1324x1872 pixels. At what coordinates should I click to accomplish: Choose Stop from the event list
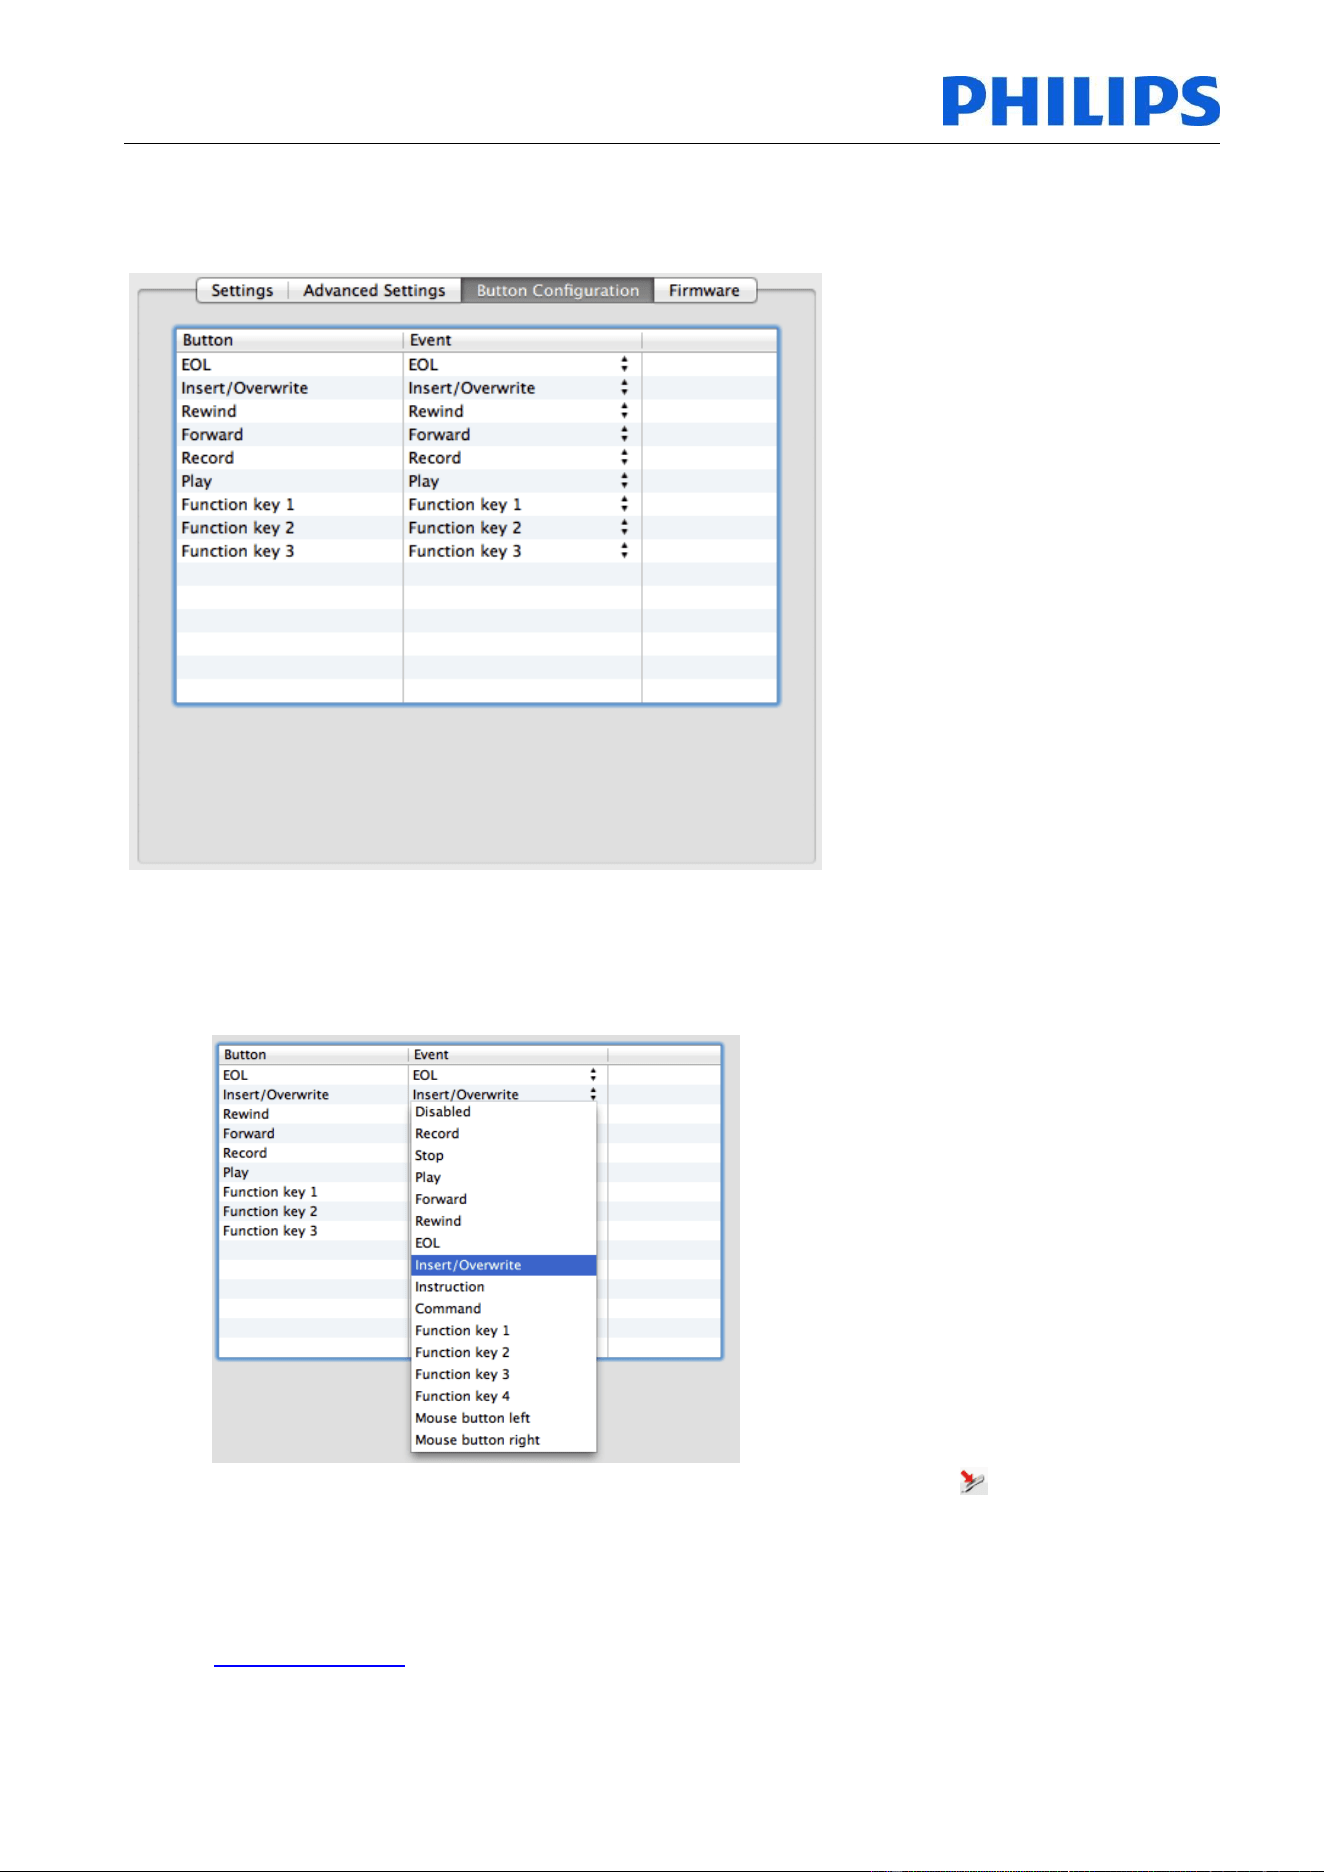[x=503, y=1155]
